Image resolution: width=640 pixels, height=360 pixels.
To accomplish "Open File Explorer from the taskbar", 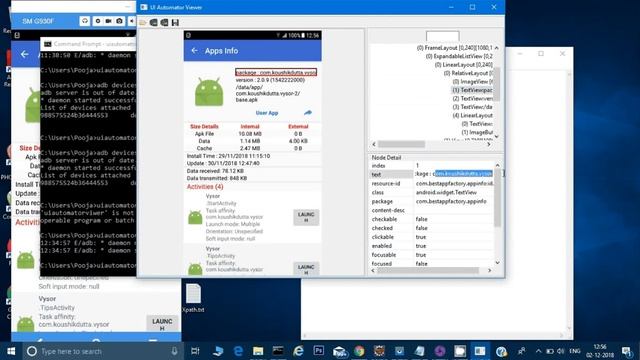I will [258, 351].
